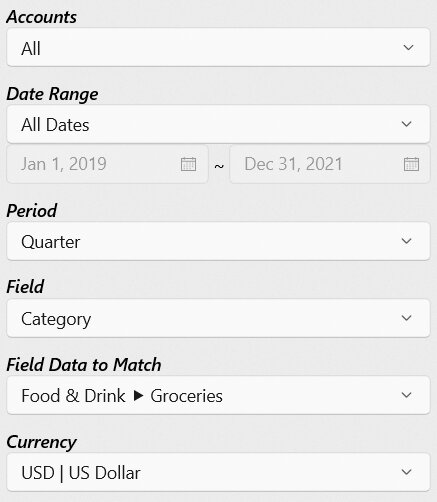The height and width of the screenshot is (502, 437).
Task: Expand the Field dropdown set to Category
Action: (x=218, y=318)
